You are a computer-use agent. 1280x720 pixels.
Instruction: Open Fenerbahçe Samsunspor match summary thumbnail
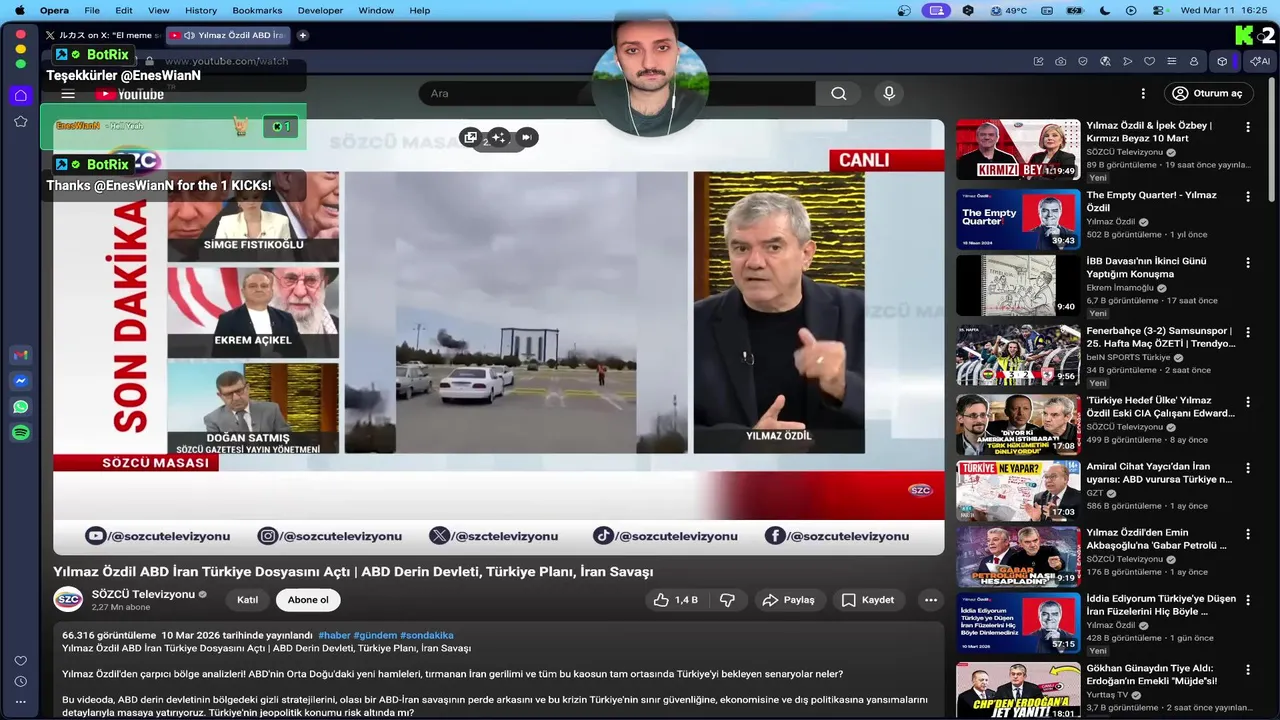pos(1018,355)
